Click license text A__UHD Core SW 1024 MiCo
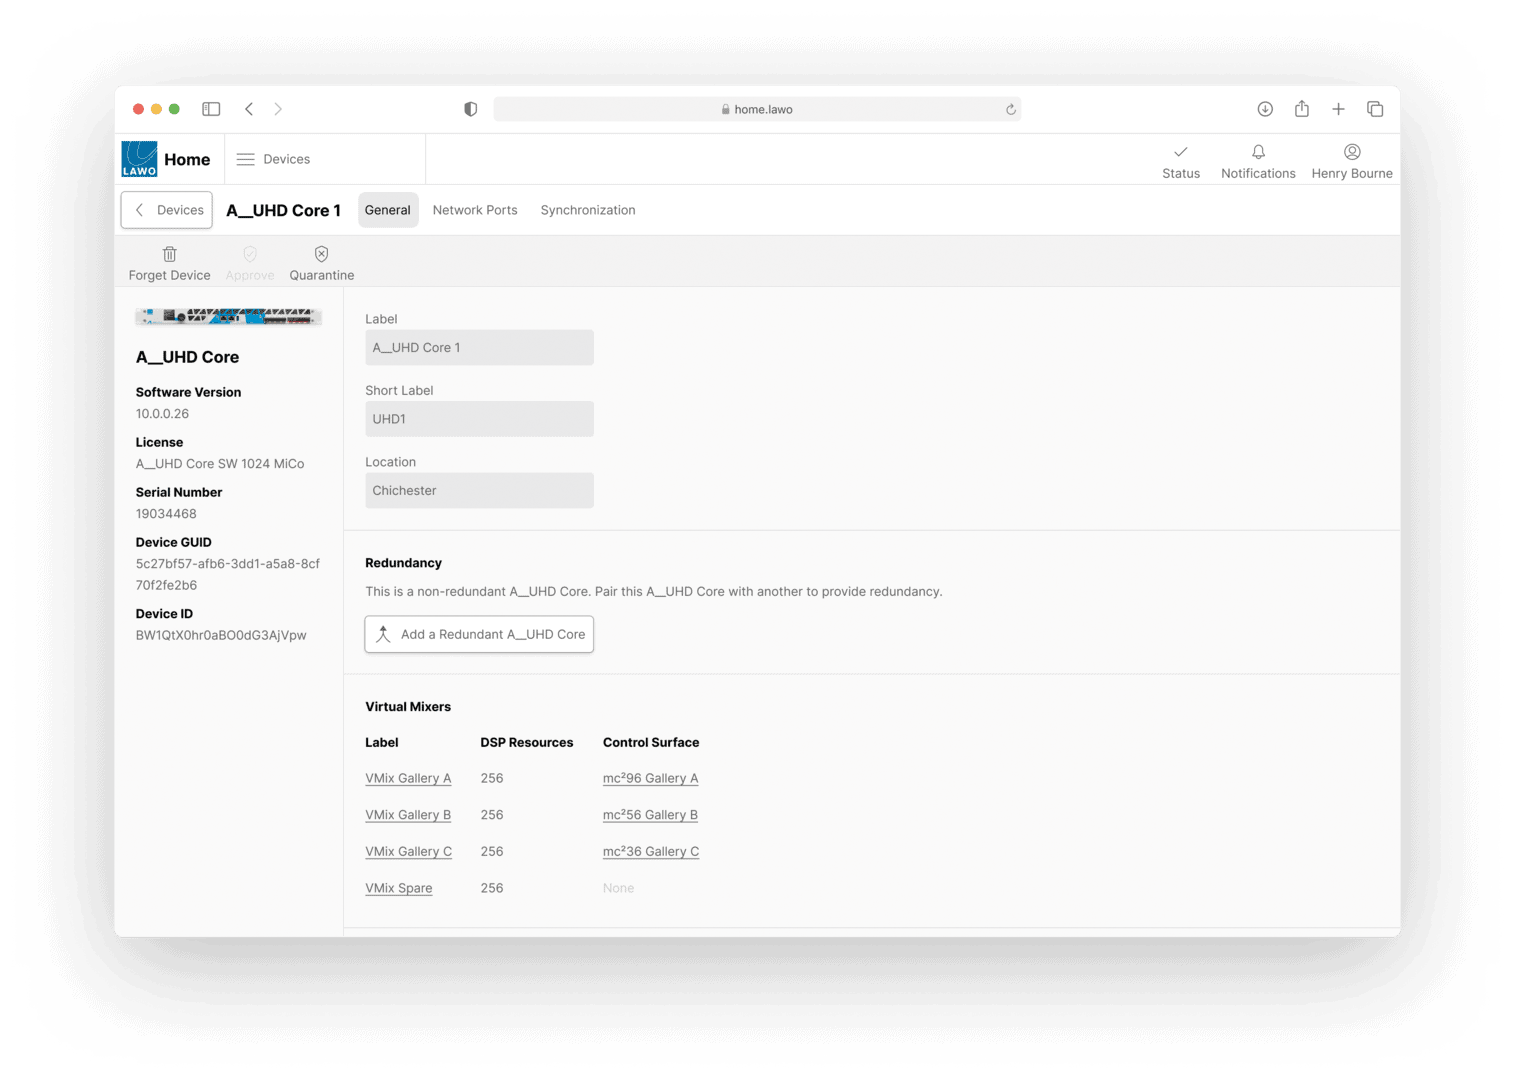This screenshot has height=1080, width=1515. coord(220,464)
